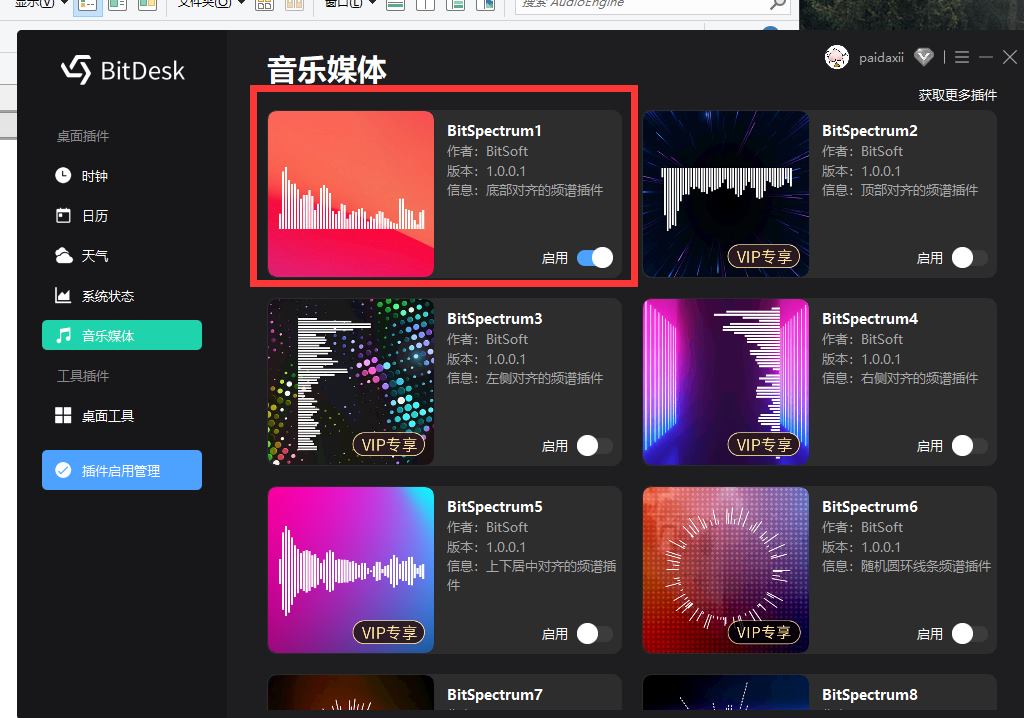
Task: Open the 天气 weather plugins section
Action: coord(94,256)
